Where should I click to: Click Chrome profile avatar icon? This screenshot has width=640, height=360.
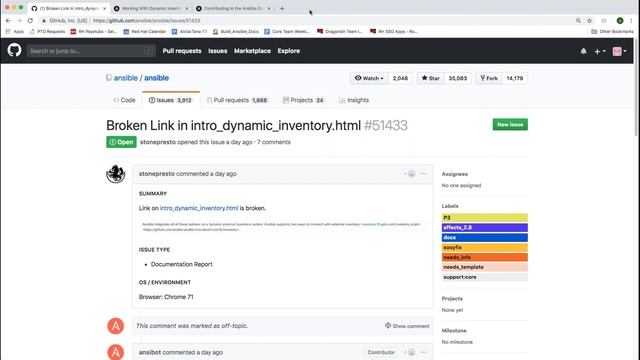pos(620,20)
